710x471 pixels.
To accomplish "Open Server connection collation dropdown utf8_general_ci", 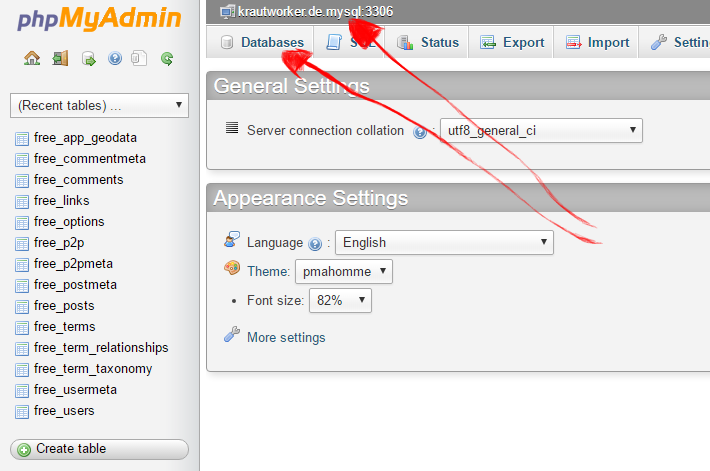I will pyautogui.click(x=541, y=130).
